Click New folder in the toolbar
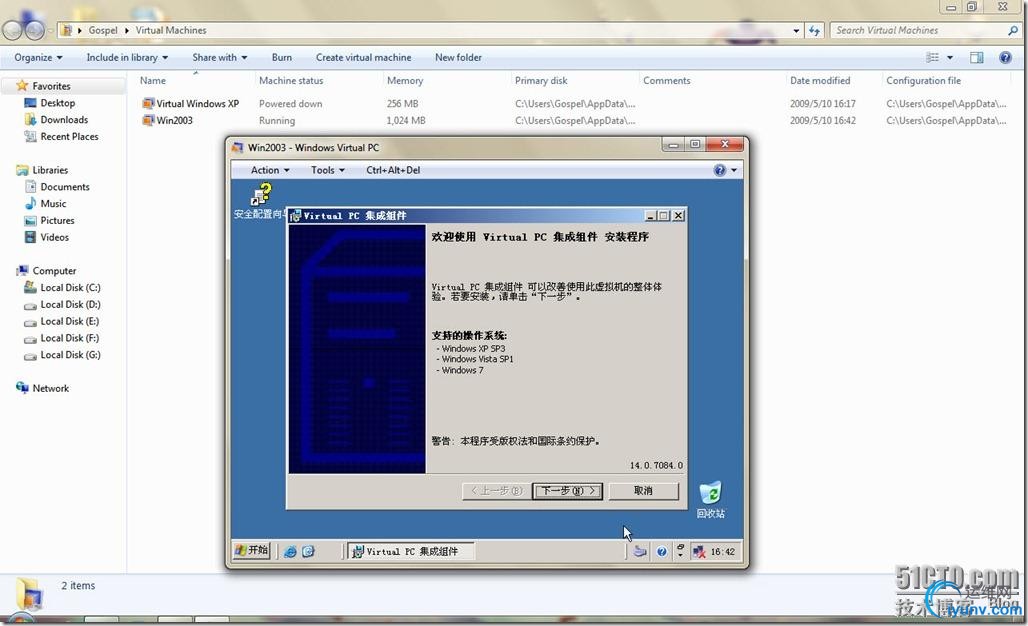This screenshot has width=1028, height=626. click(x=458, y=58)
